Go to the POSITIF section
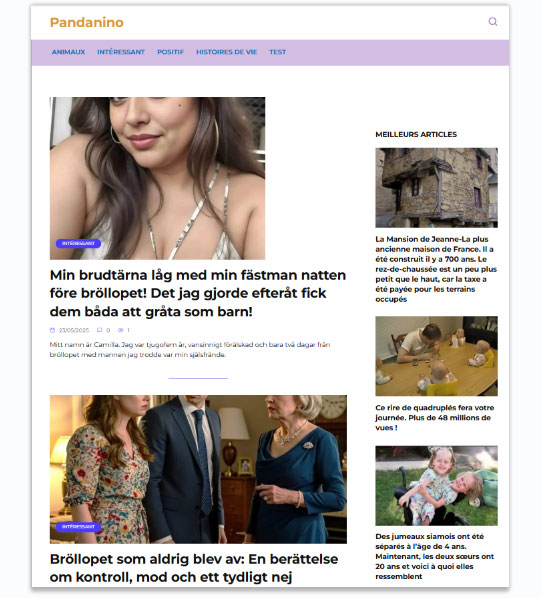The height and width of the screenshot is (598, 541). (170, 52)
